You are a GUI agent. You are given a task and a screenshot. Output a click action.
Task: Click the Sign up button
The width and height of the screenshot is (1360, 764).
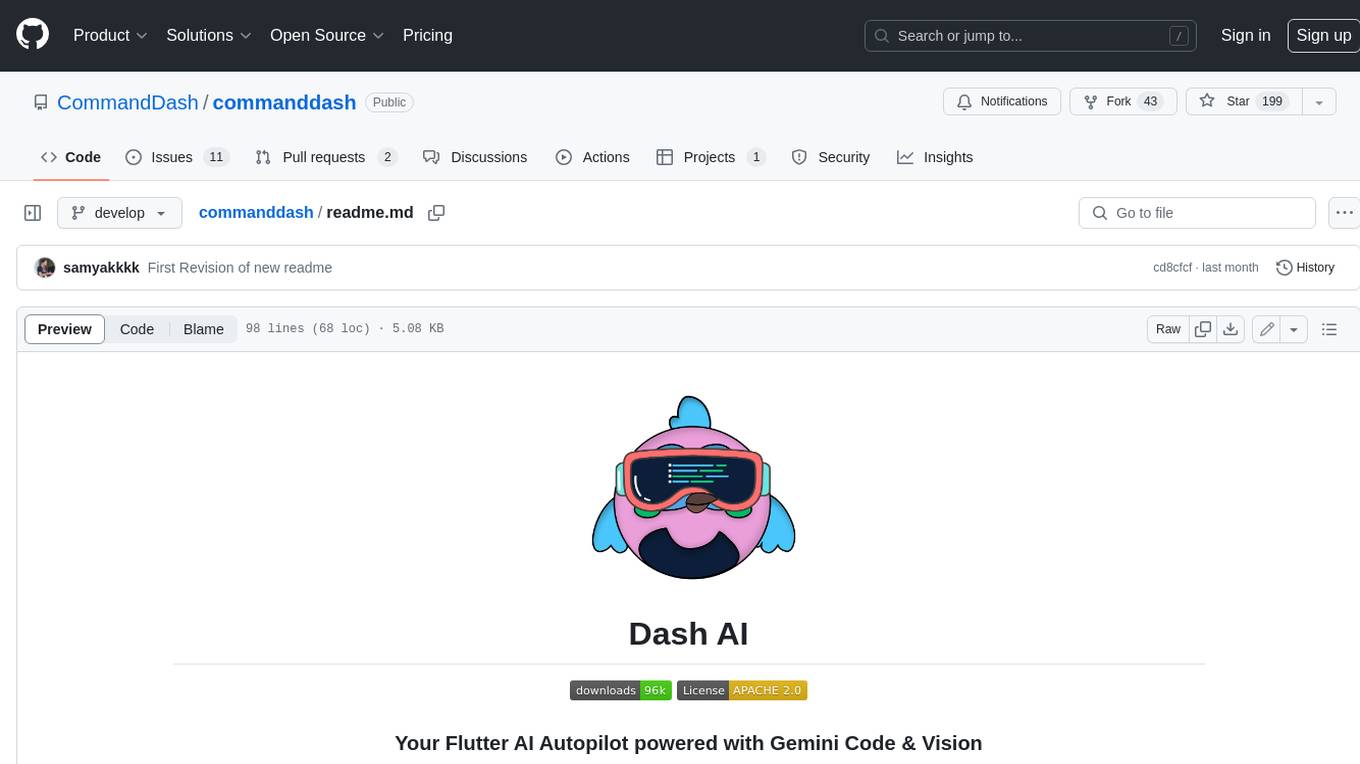(1323, 35)
